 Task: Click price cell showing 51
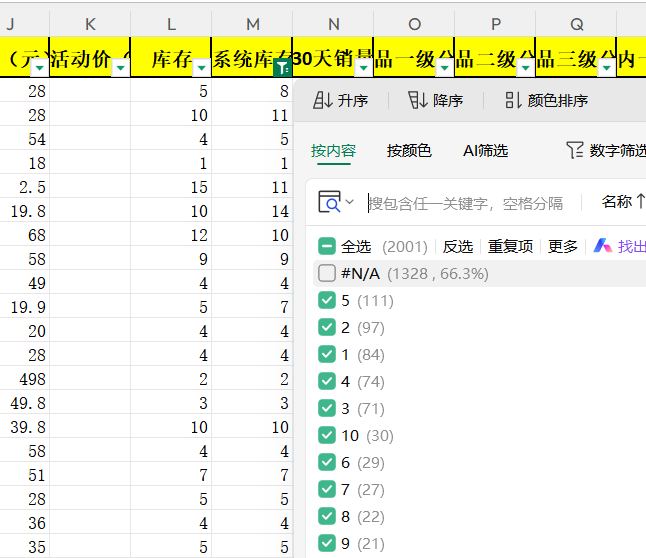point(24,475)
